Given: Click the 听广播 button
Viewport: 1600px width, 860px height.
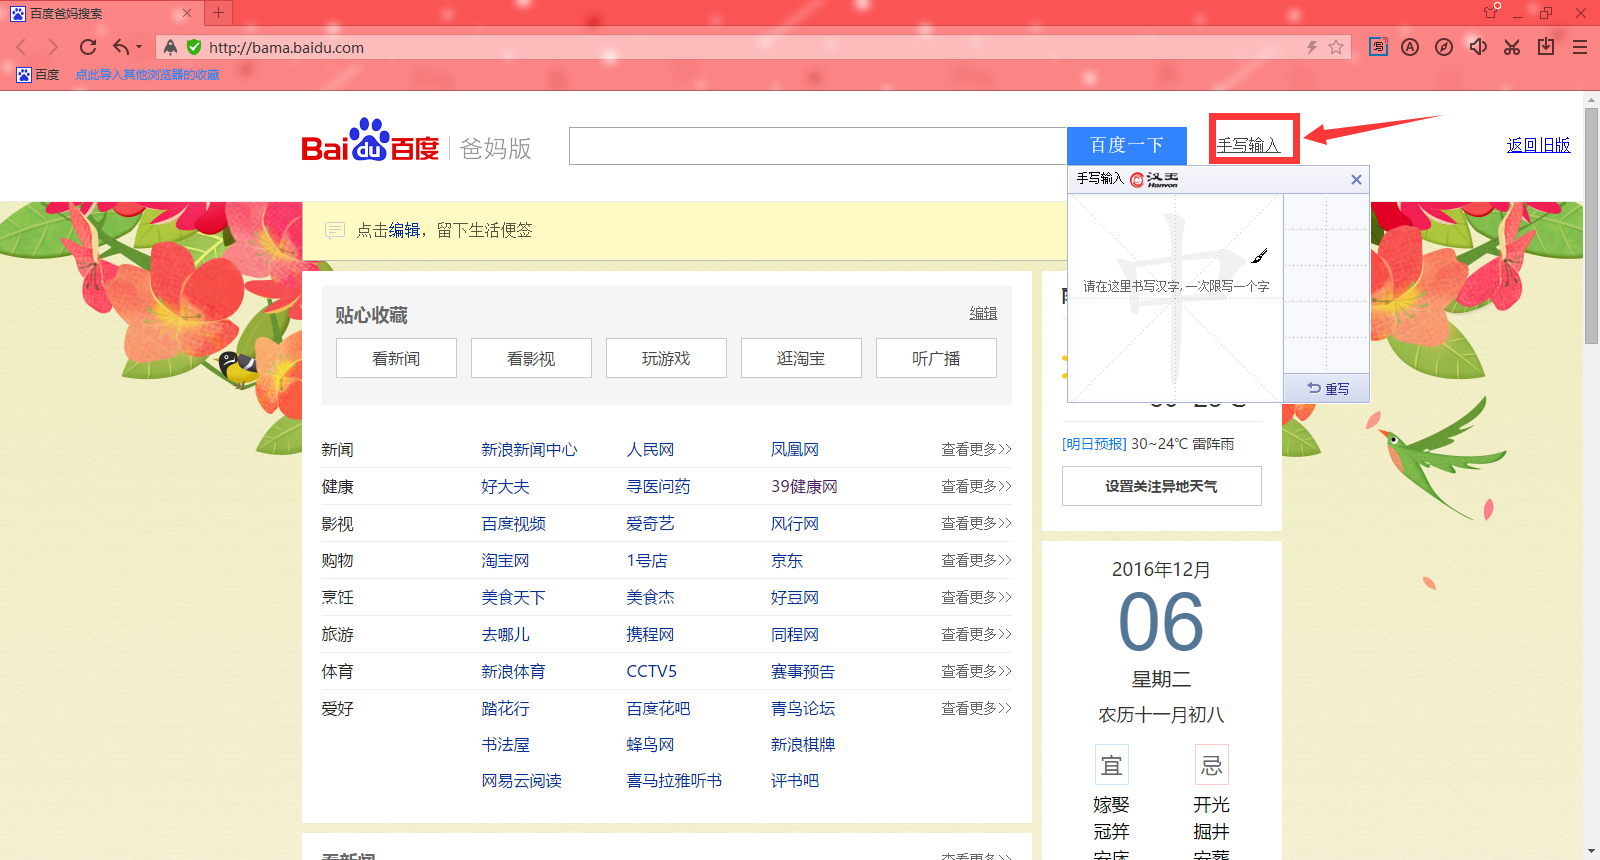Looking at the screenshot, I should tap(936, 358).
